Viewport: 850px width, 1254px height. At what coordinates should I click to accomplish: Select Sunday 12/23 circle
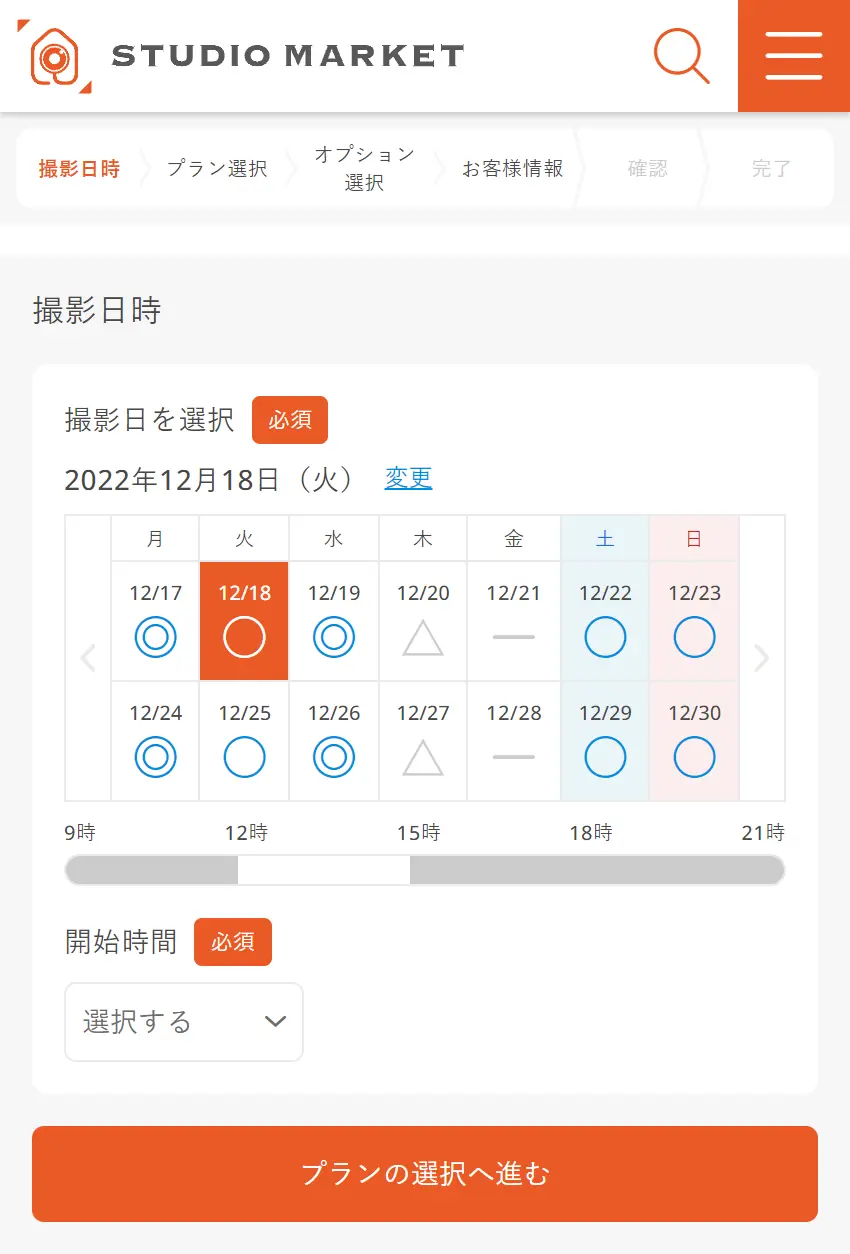[694, 621]
